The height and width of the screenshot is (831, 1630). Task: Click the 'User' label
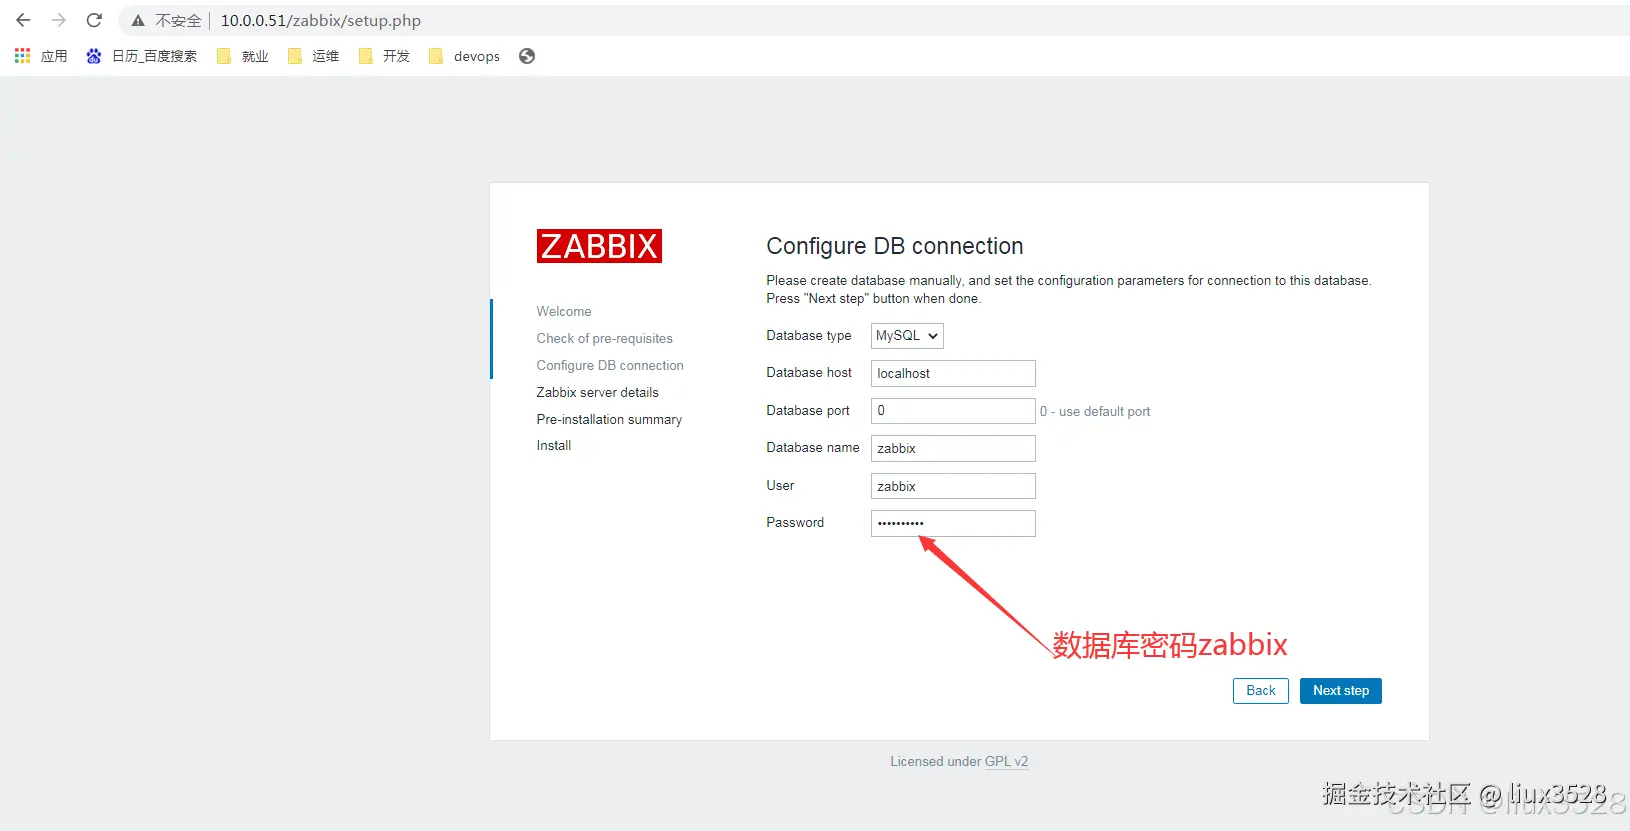tap(780, 486)
